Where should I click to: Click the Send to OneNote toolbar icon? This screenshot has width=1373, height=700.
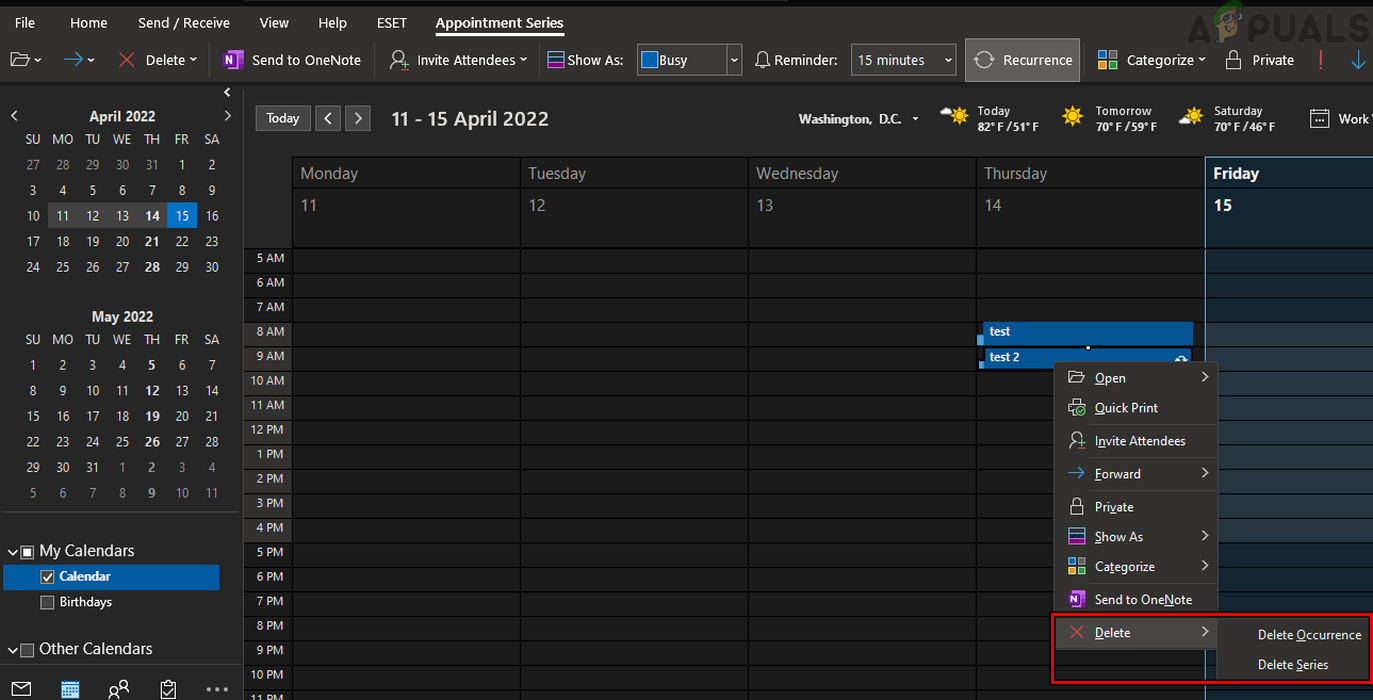[233, 60]
